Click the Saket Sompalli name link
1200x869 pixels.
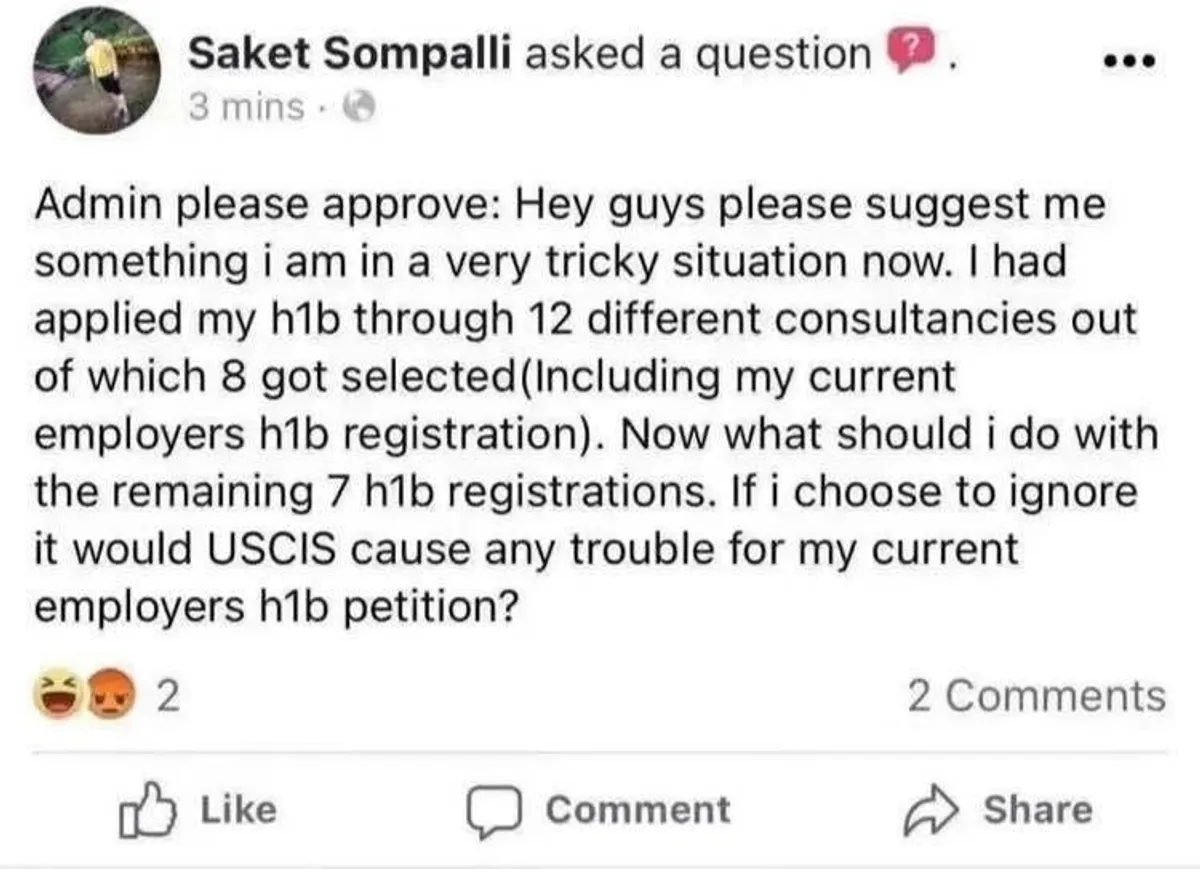pos(351,52)
